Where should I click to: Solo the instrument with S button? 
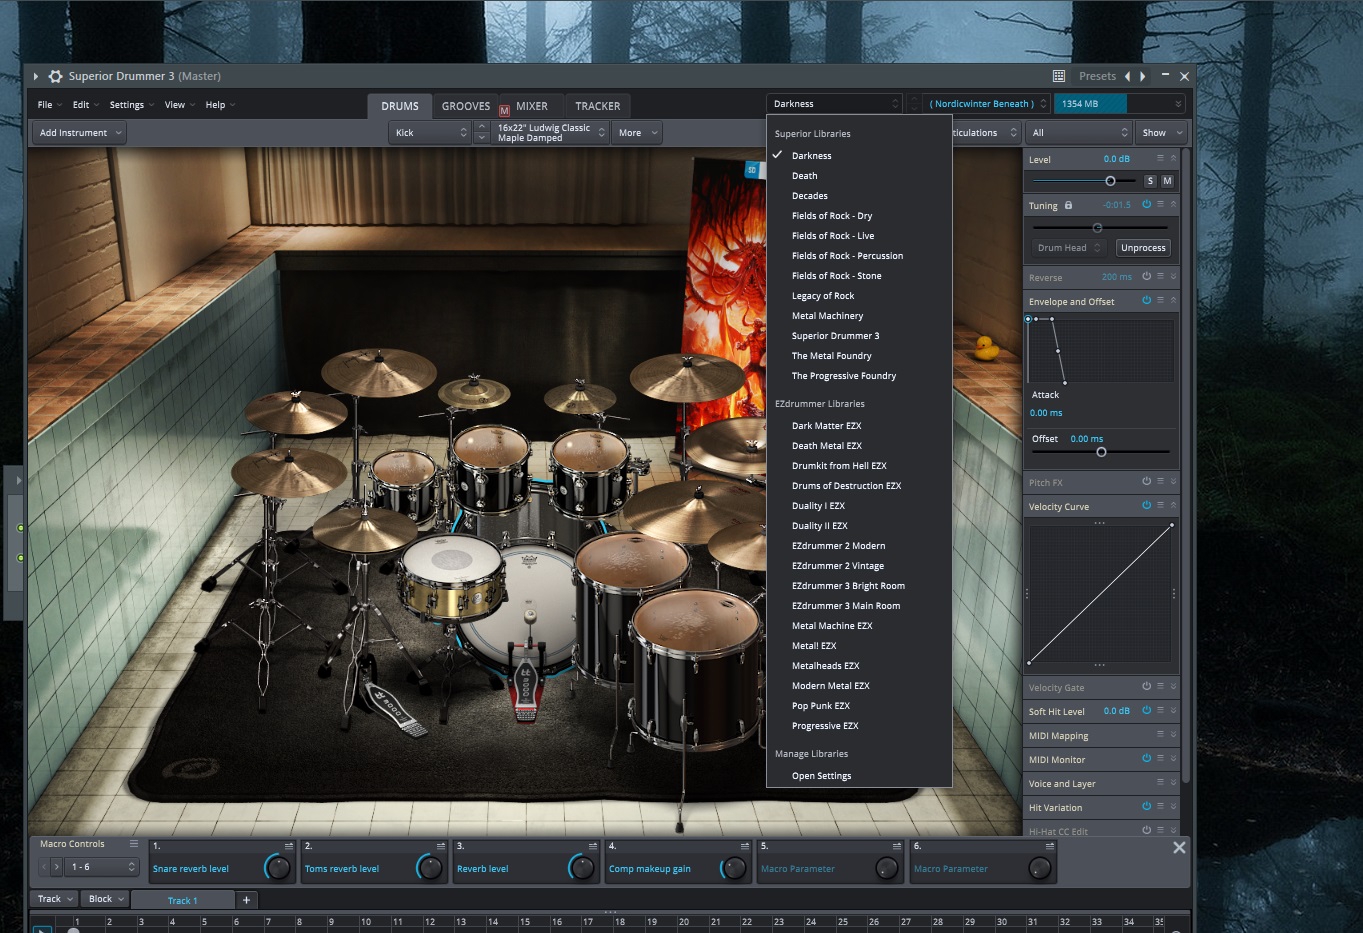point(1150,181)
